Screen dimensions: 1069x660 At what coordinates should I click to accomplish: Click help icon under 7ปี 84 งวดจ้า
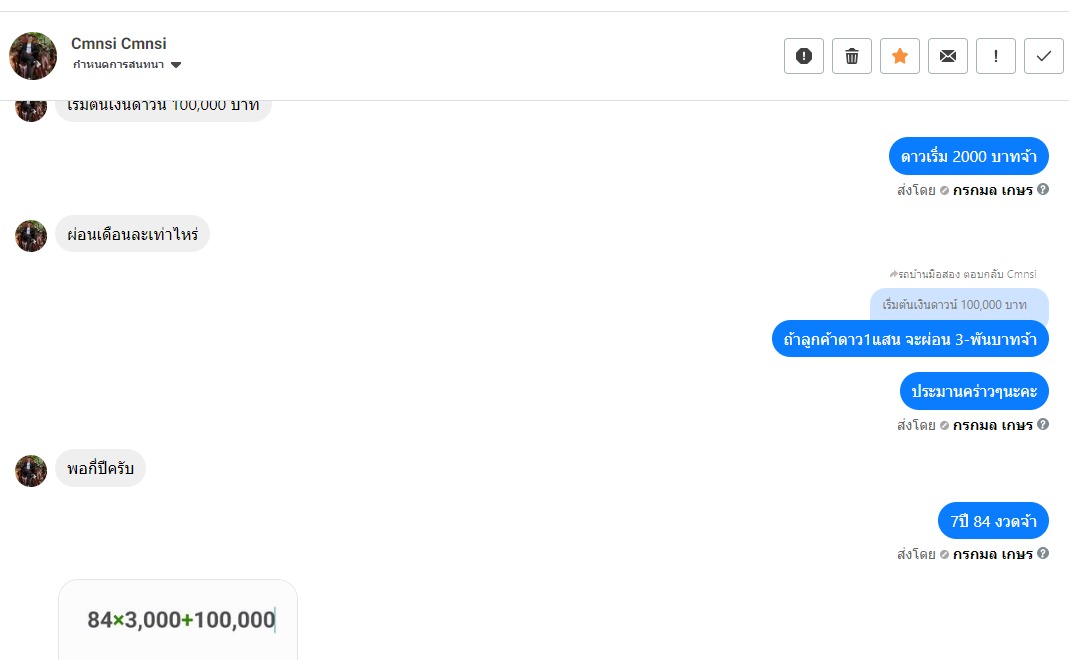[1043, 554]
